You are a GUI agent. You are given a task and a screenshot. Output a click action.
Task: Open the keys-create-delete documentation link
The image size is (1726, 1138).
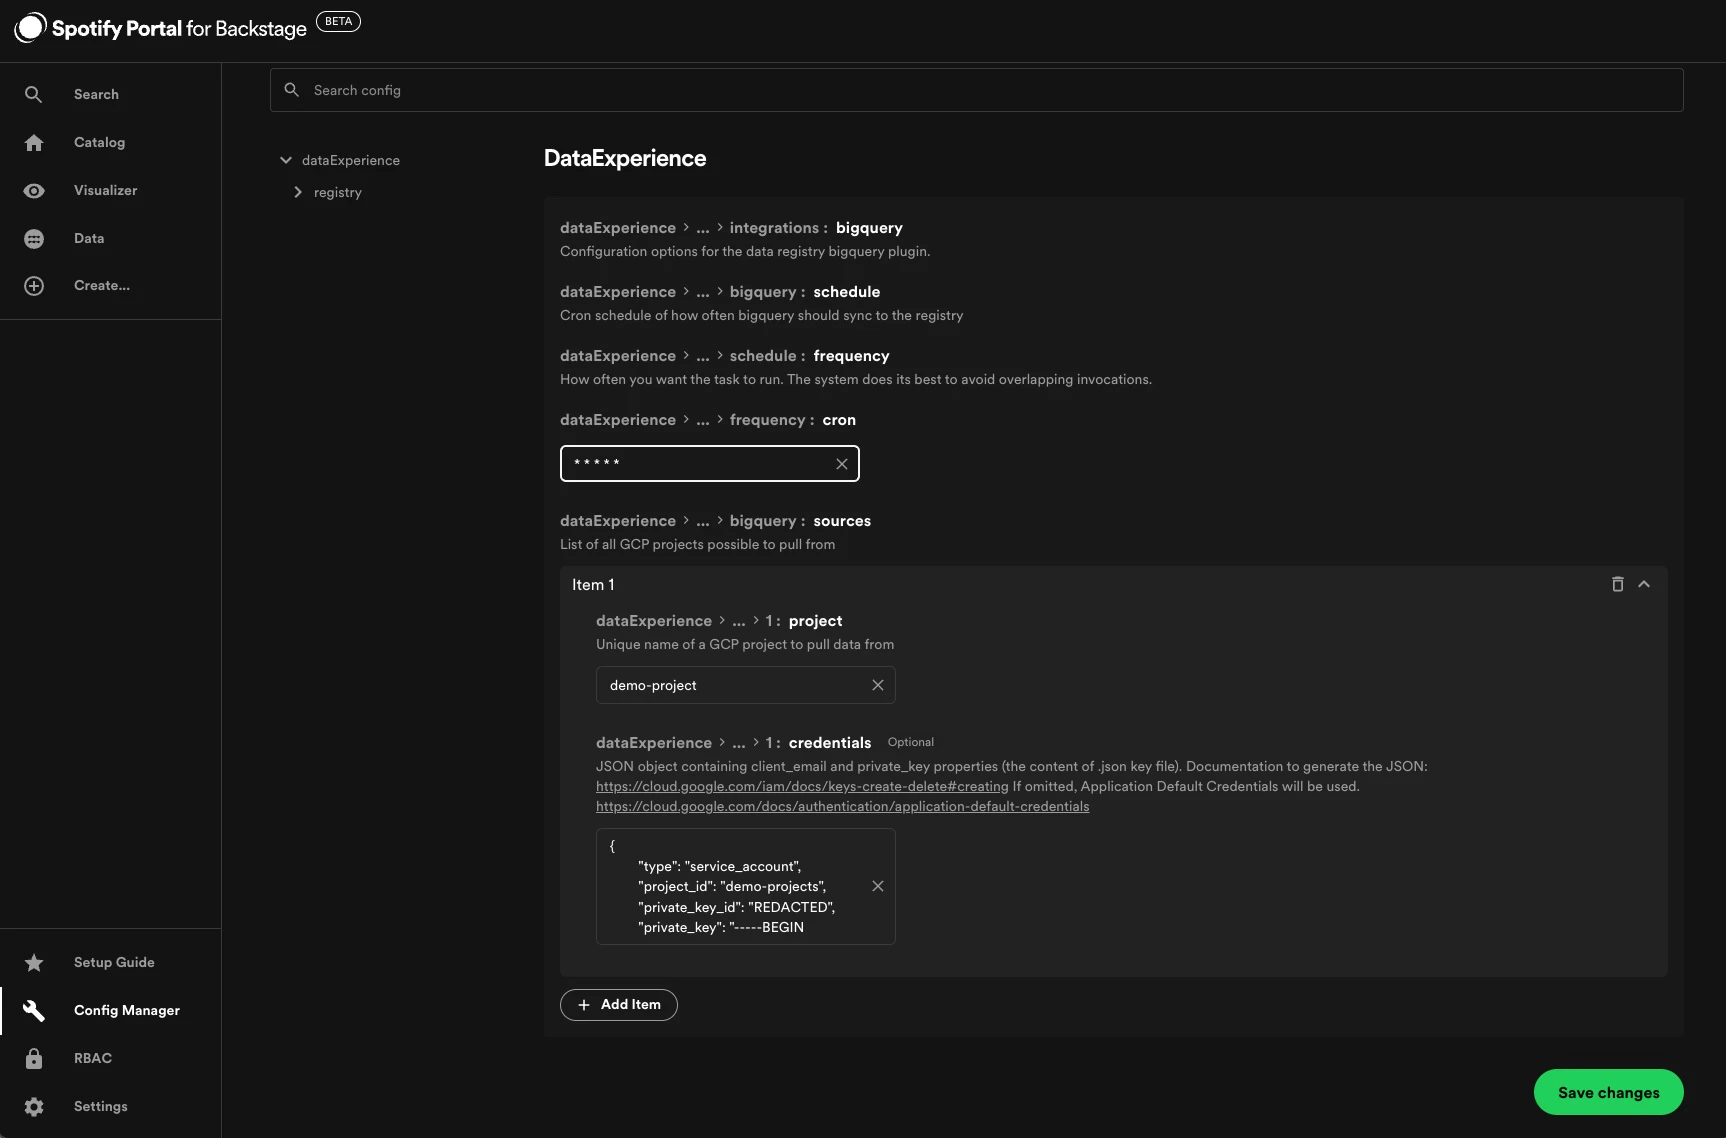[x=802, y=786]
